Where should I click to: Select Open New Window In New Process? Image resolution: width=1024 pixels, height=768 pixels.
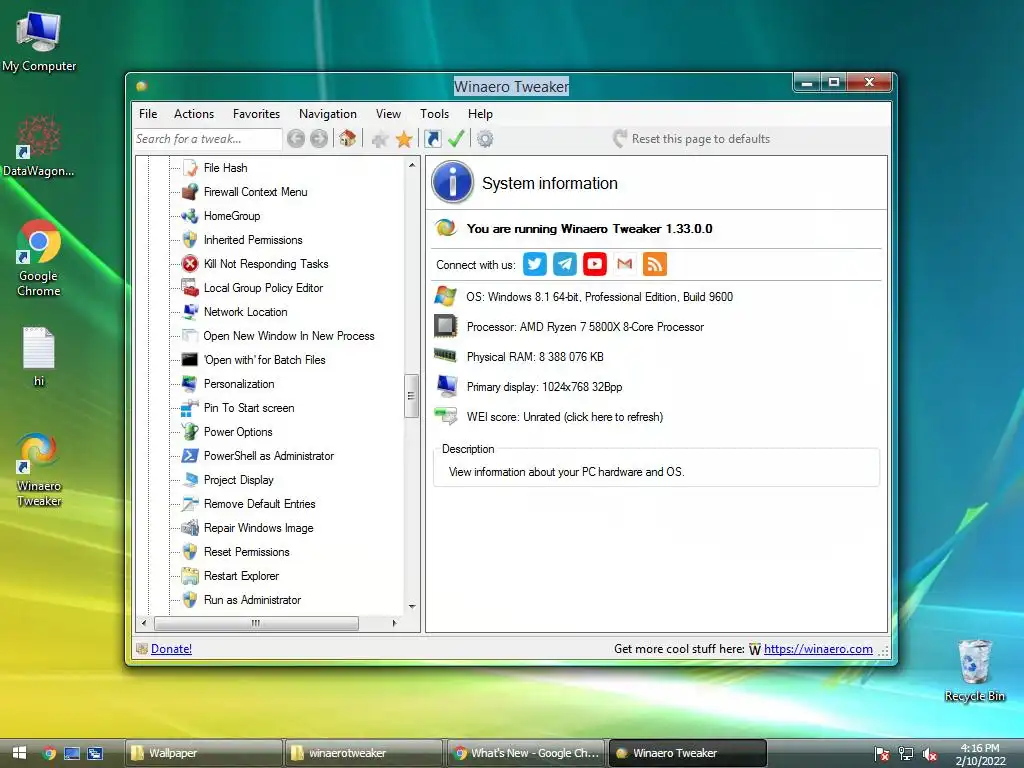(289, 336)
